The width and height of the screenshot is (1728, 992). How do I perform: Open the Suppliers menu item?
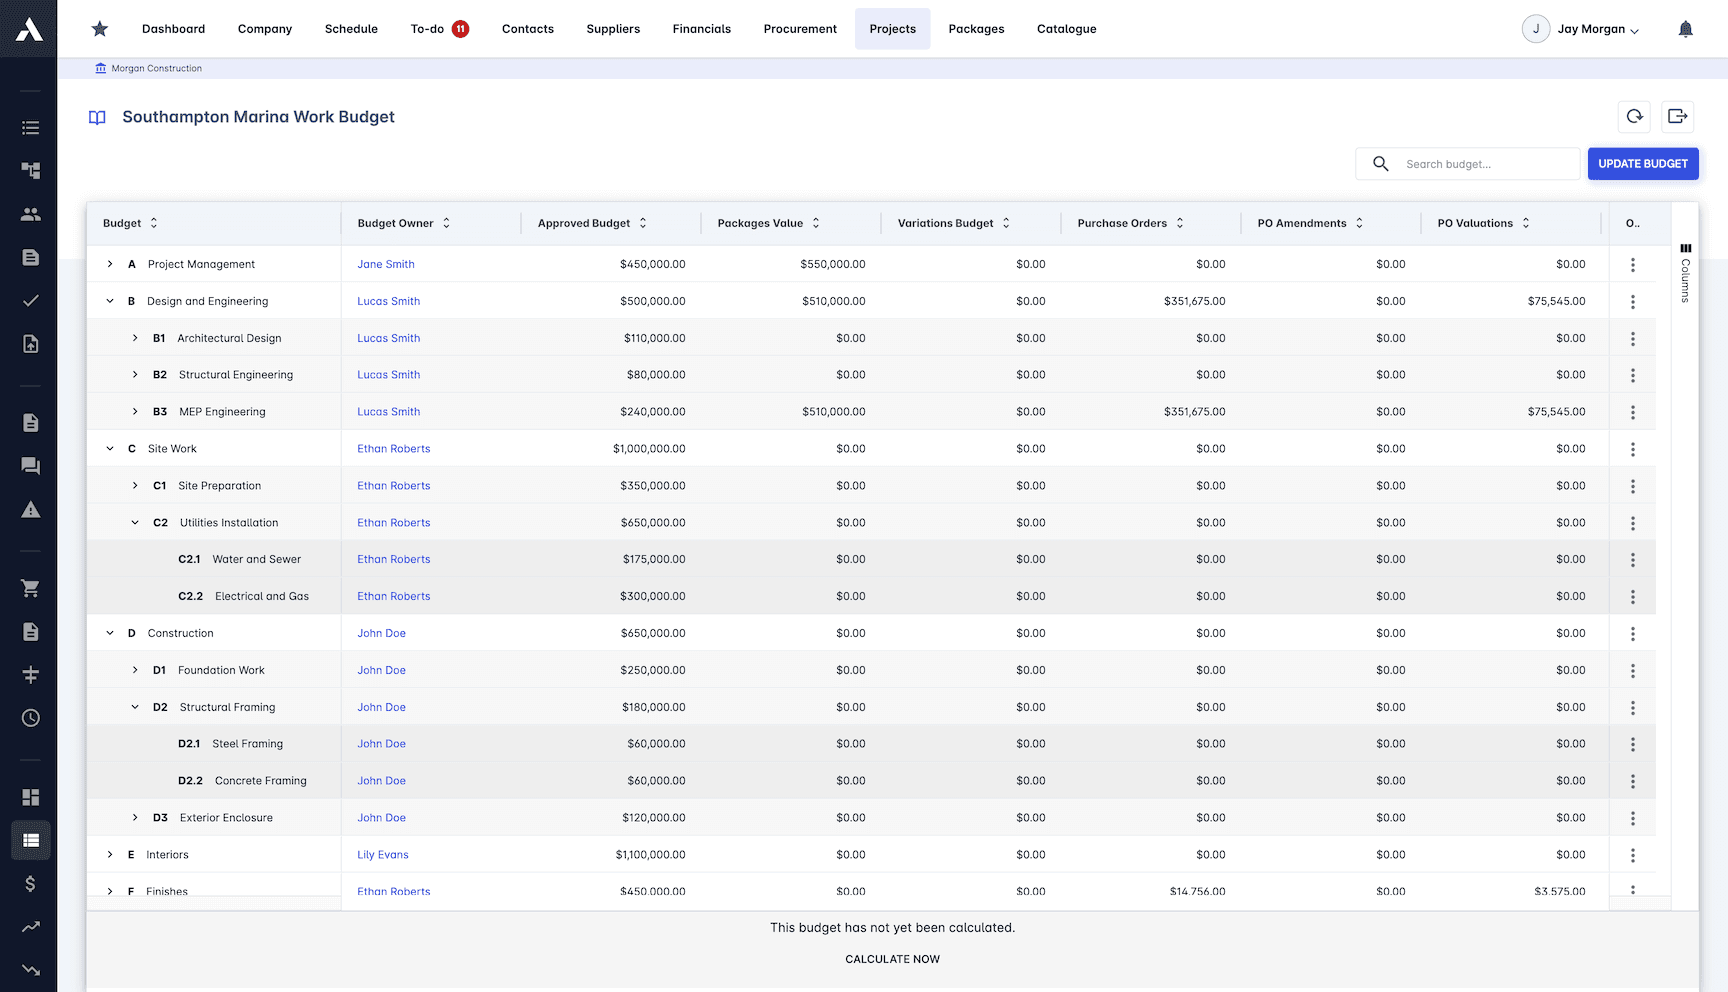(x=613, y=28)
